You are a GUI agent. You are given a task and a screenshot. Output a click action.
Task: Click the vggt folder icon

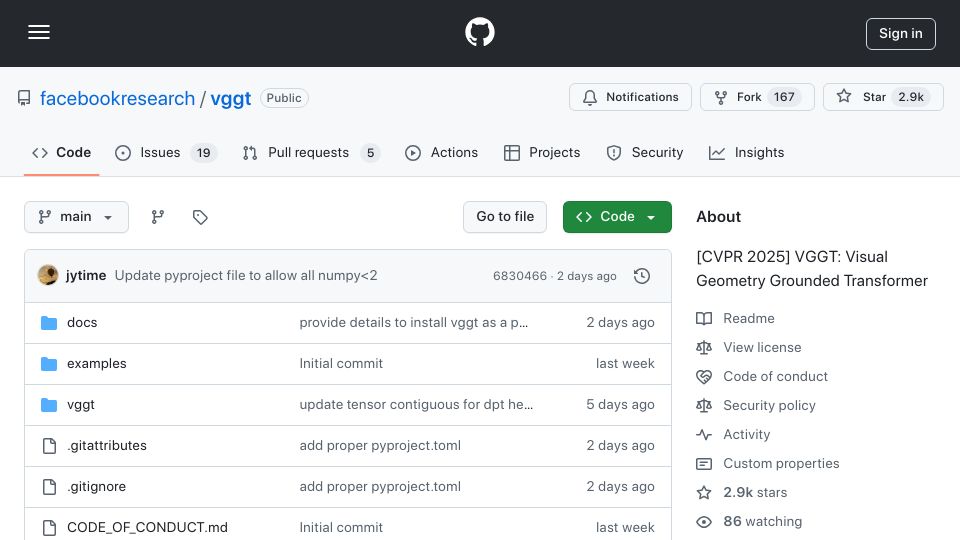click(49, 405)
